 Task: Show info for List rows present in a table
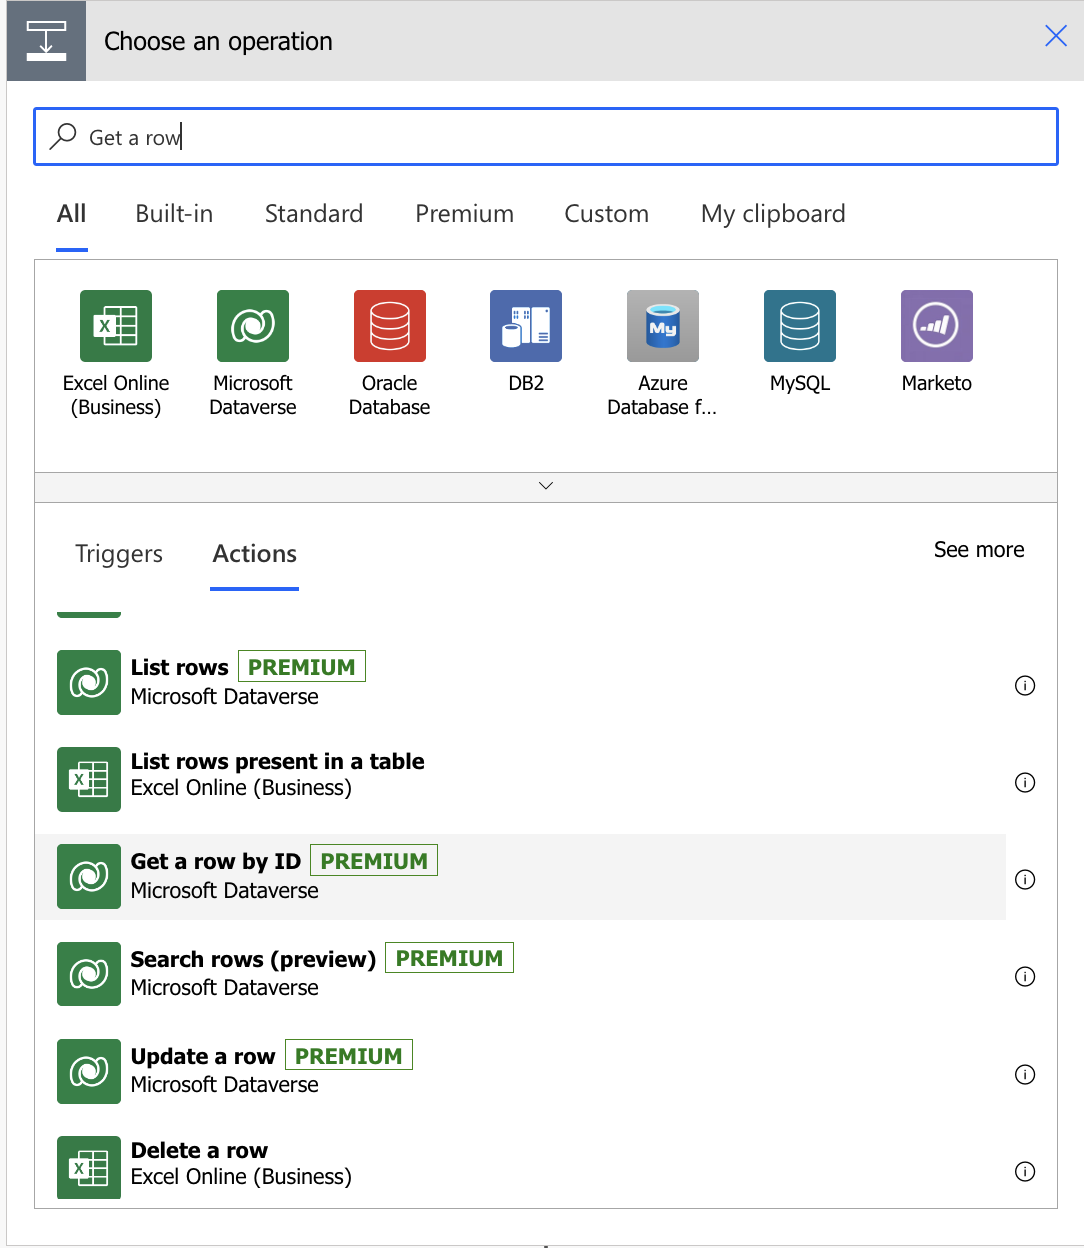click(1025, 782)
